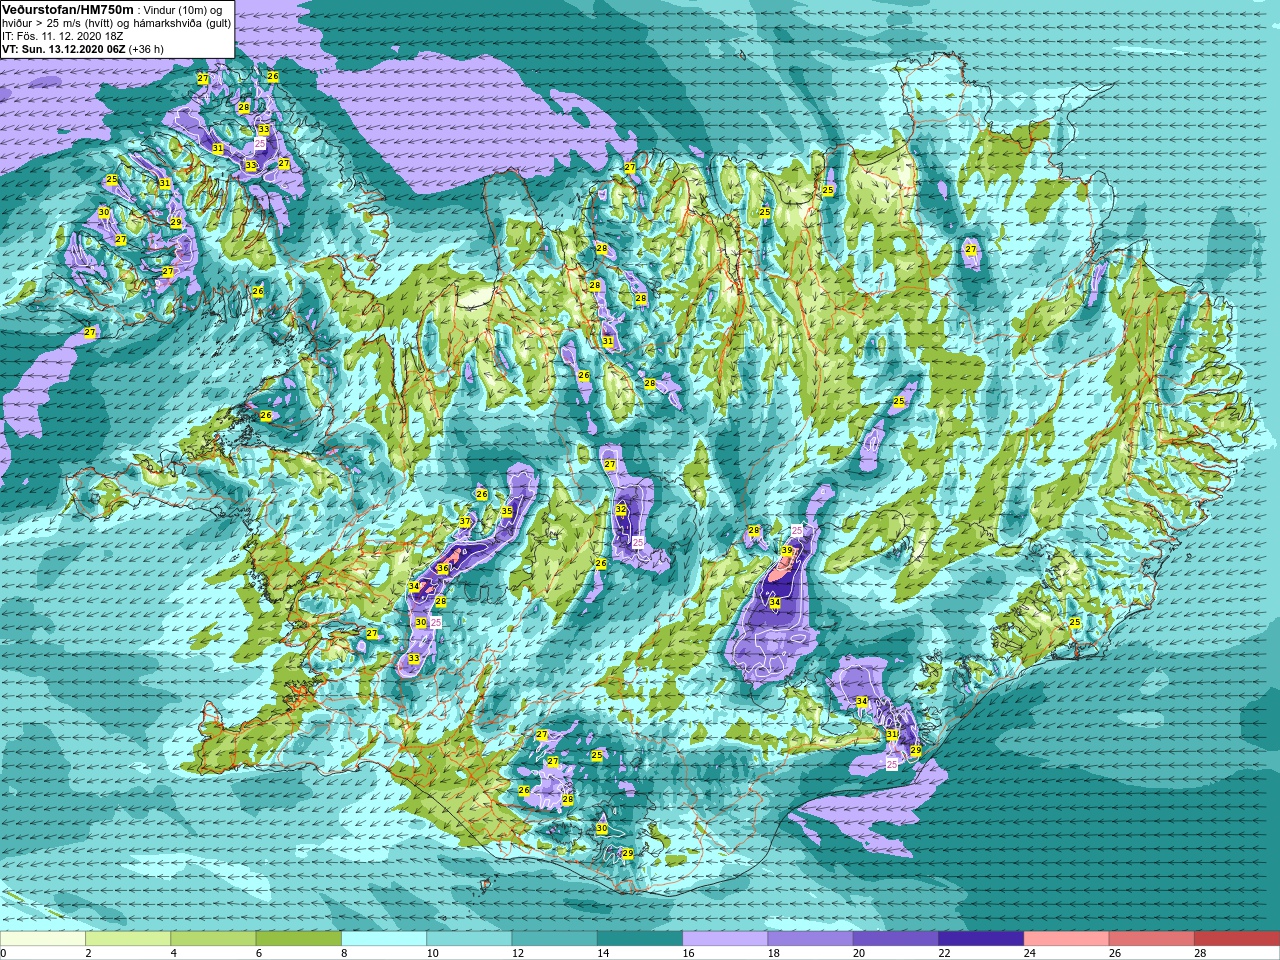Select the yellow gust label 37
This screenshot has width=1280, height=960.
[x=465, y=522]
